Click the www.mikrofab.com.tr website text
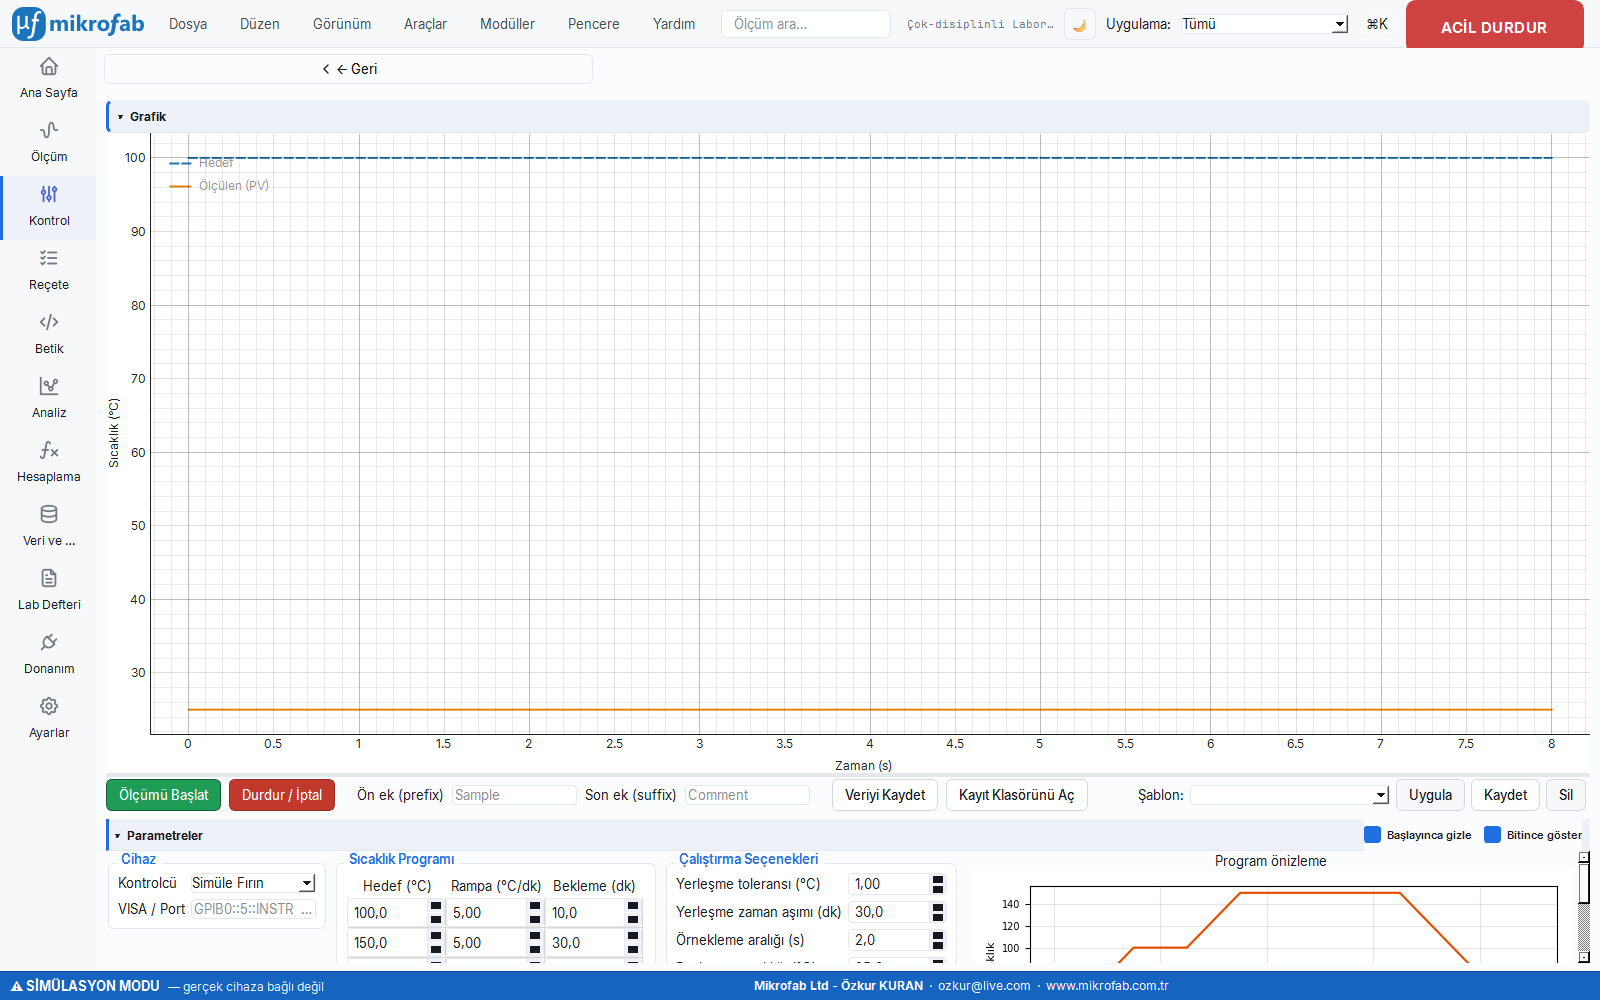Image resolution: width=1600 pixels, height=1000 pixels. [x=1107, y=986]
